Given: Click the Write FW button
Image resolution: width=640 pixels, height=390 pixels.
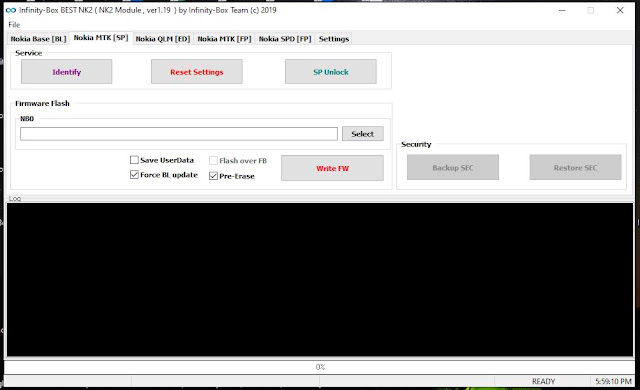Looking at the screenshot, I should click(332, 168).
